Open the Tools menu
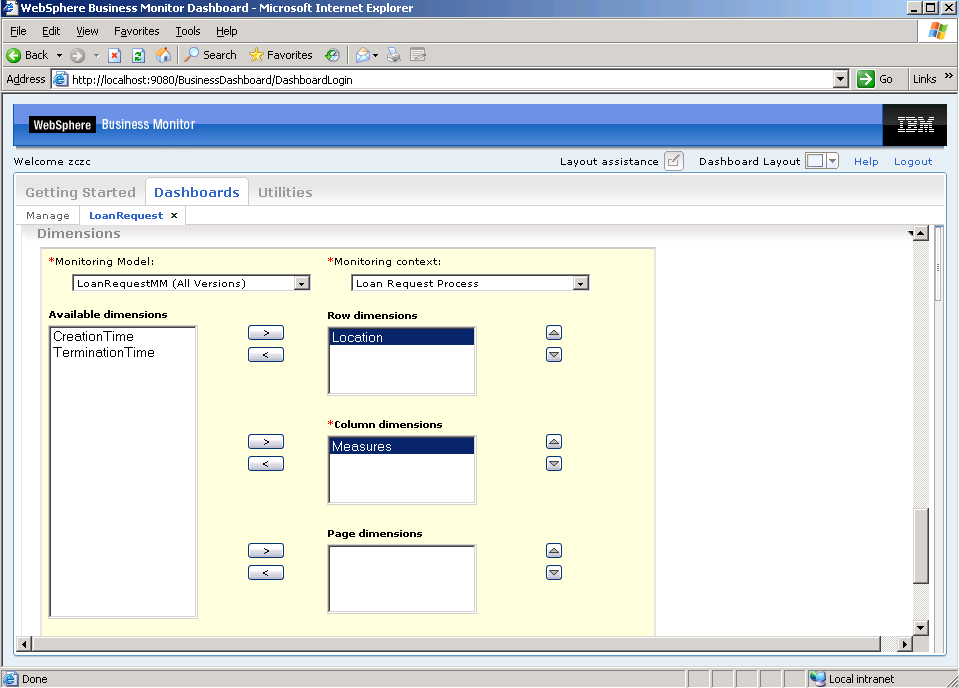The image size is (960, 688). pos(187,31)
